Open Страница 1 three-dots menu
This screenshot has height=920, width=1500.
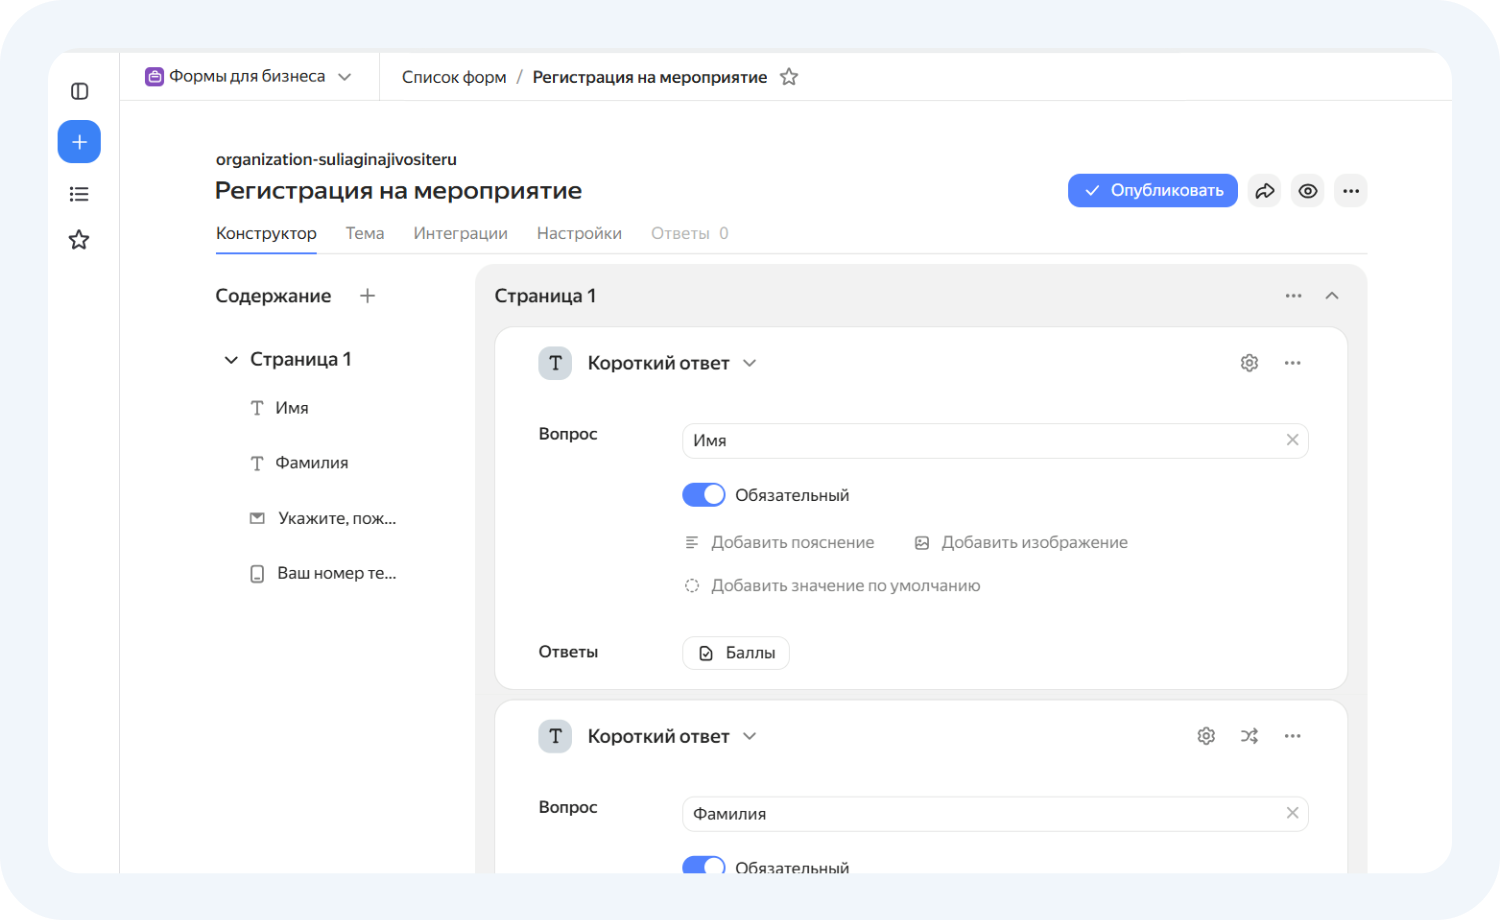pyautogui.click(x=1294, y=296)
